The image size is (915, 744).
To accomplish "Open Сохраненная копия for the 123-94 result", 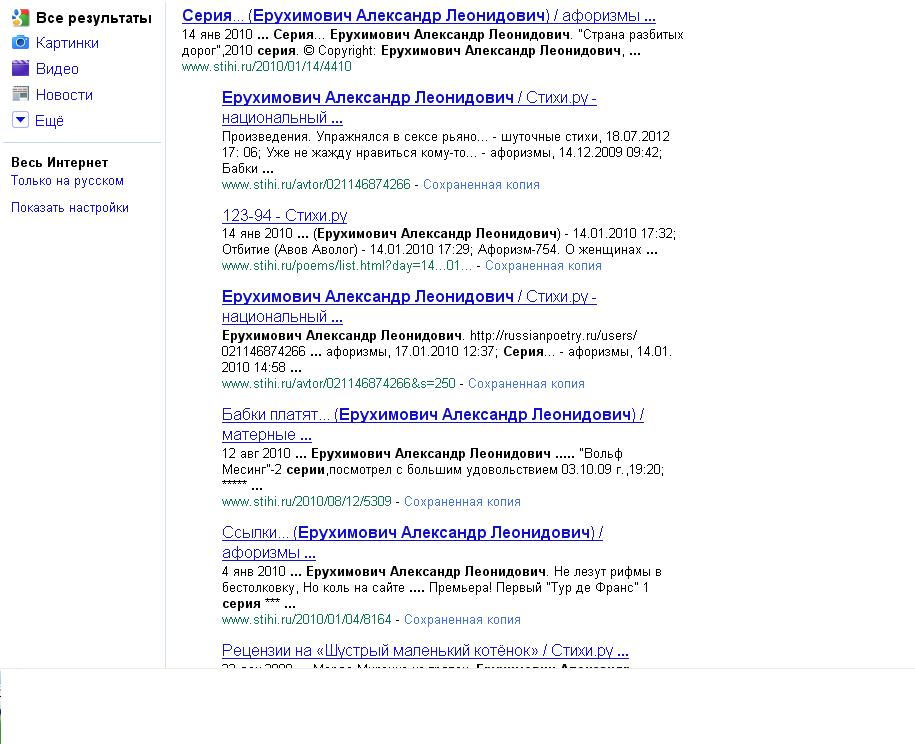I will 543,266.
